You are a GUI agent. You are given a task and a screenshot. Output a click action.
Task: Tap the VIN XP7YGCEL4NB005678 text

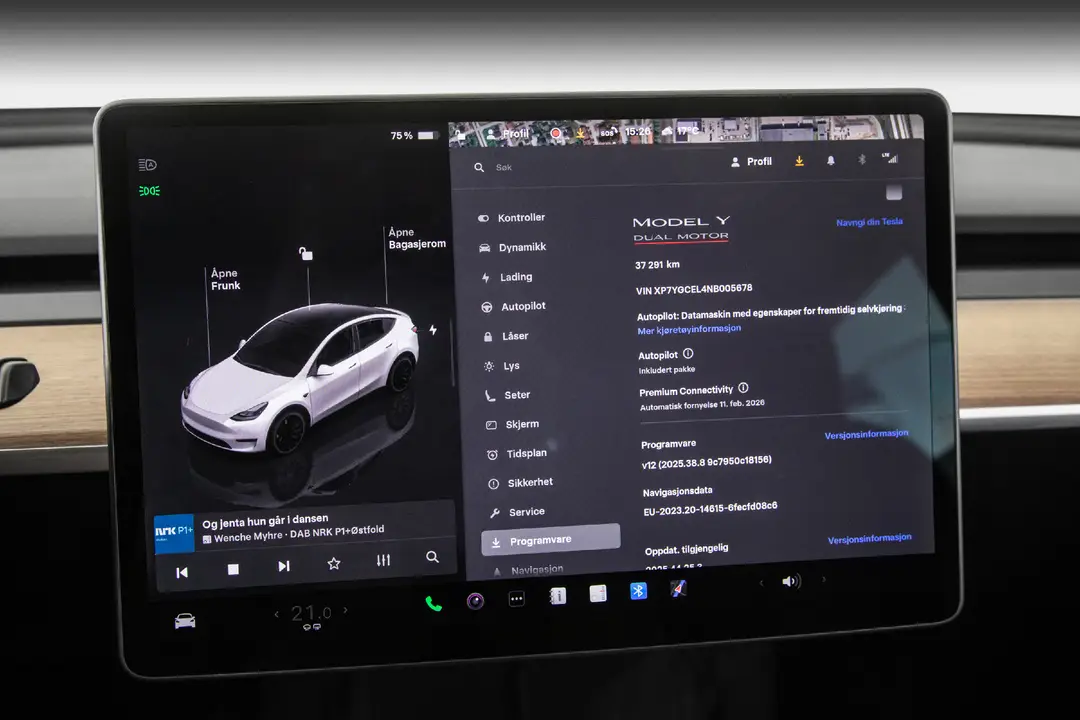point(694,289)
